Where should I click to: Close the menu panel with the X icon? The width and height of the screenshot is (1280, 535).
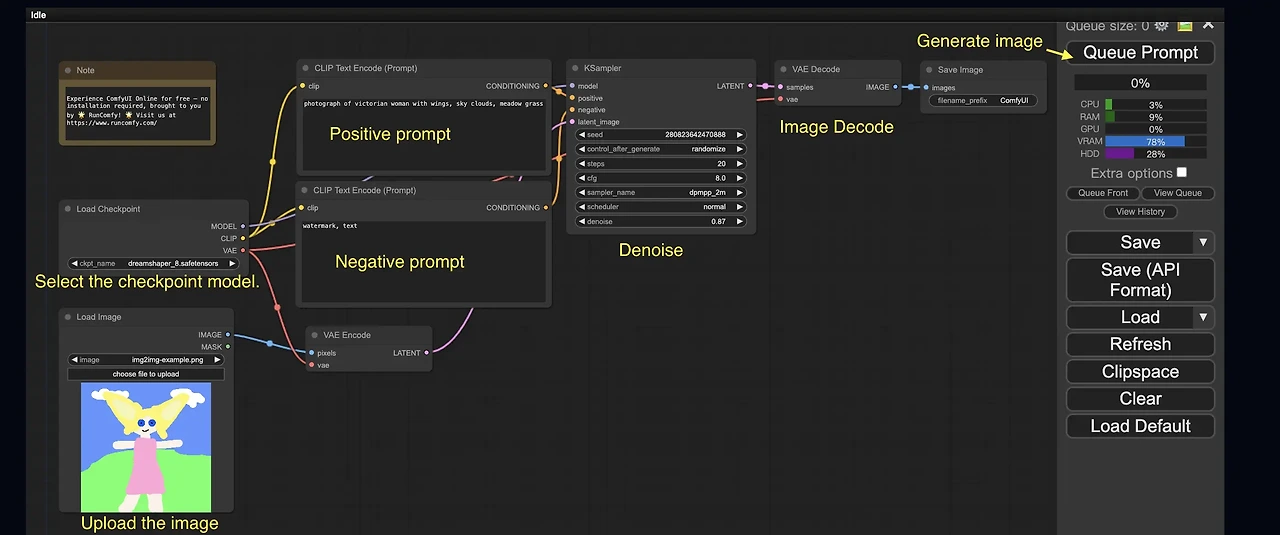click(x=1208, y=24)
